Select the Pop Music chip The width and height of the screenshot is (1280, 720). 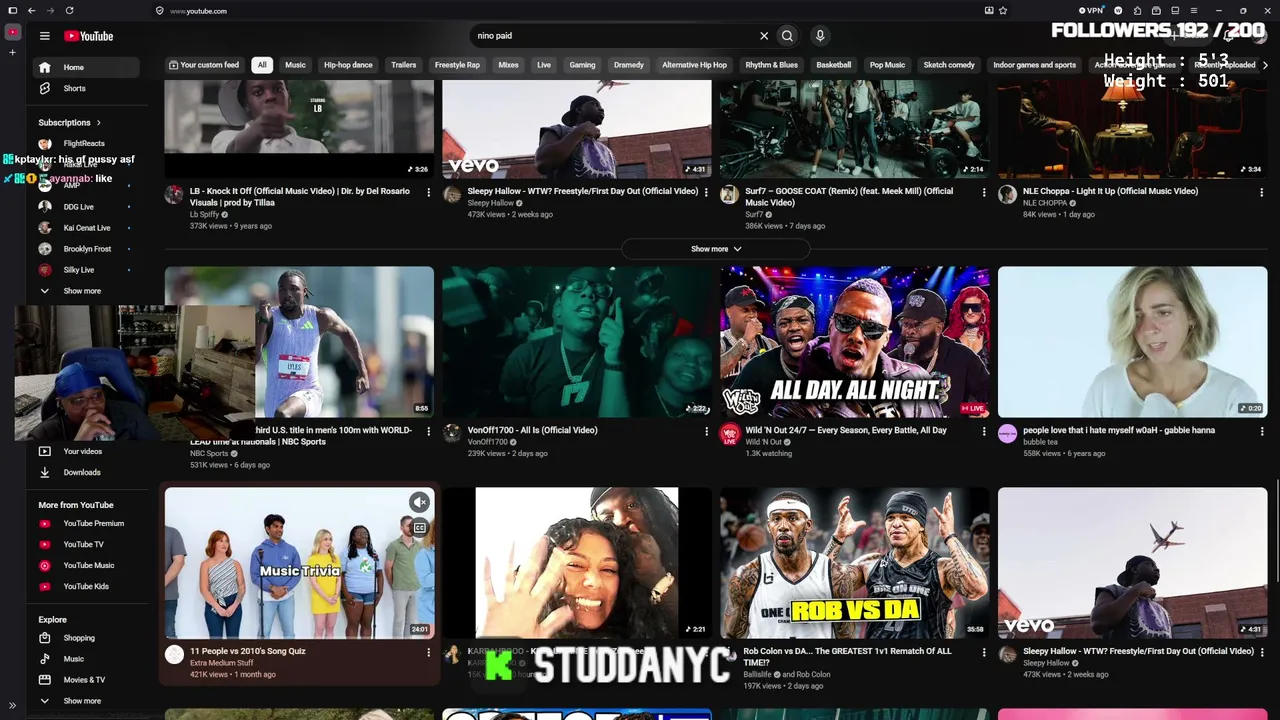(x=887, y=65)
